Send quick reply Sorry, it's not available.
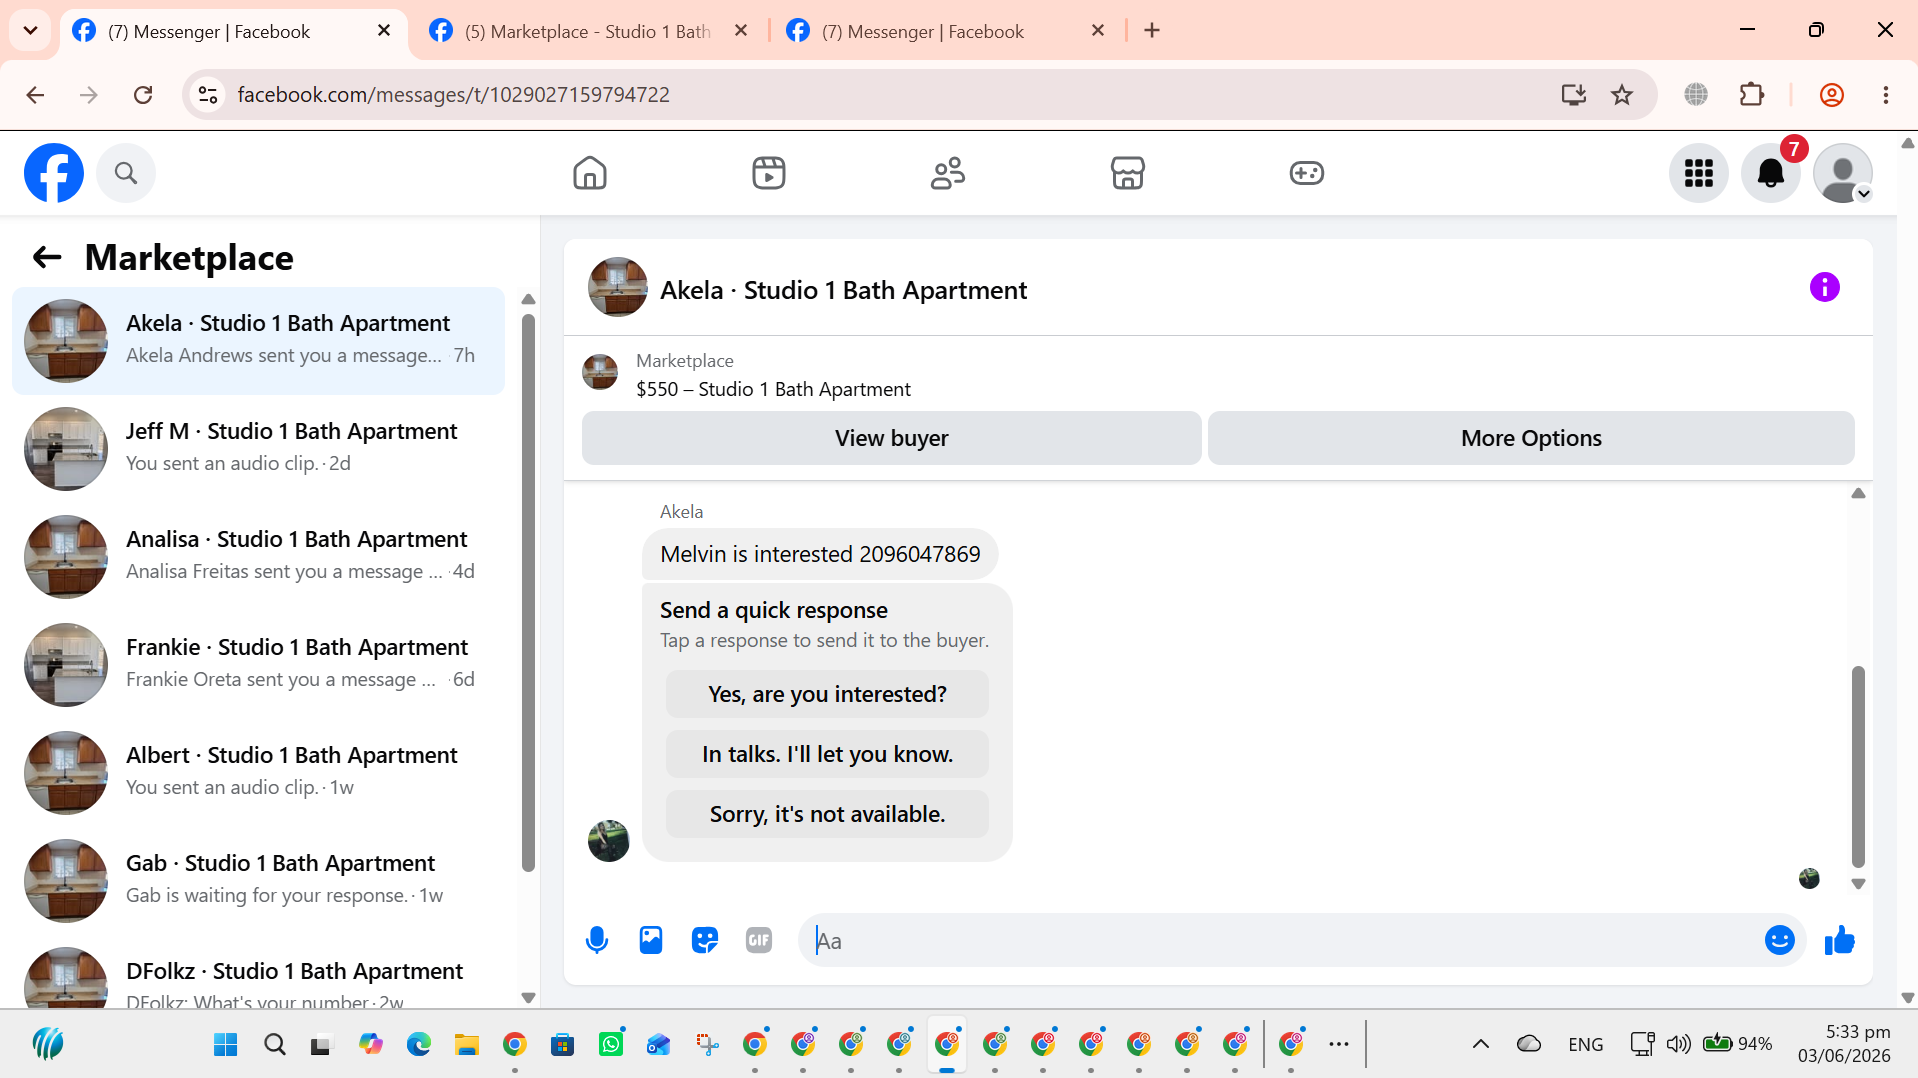Viewport: 1918px width, 1078px height. (827, 814)
